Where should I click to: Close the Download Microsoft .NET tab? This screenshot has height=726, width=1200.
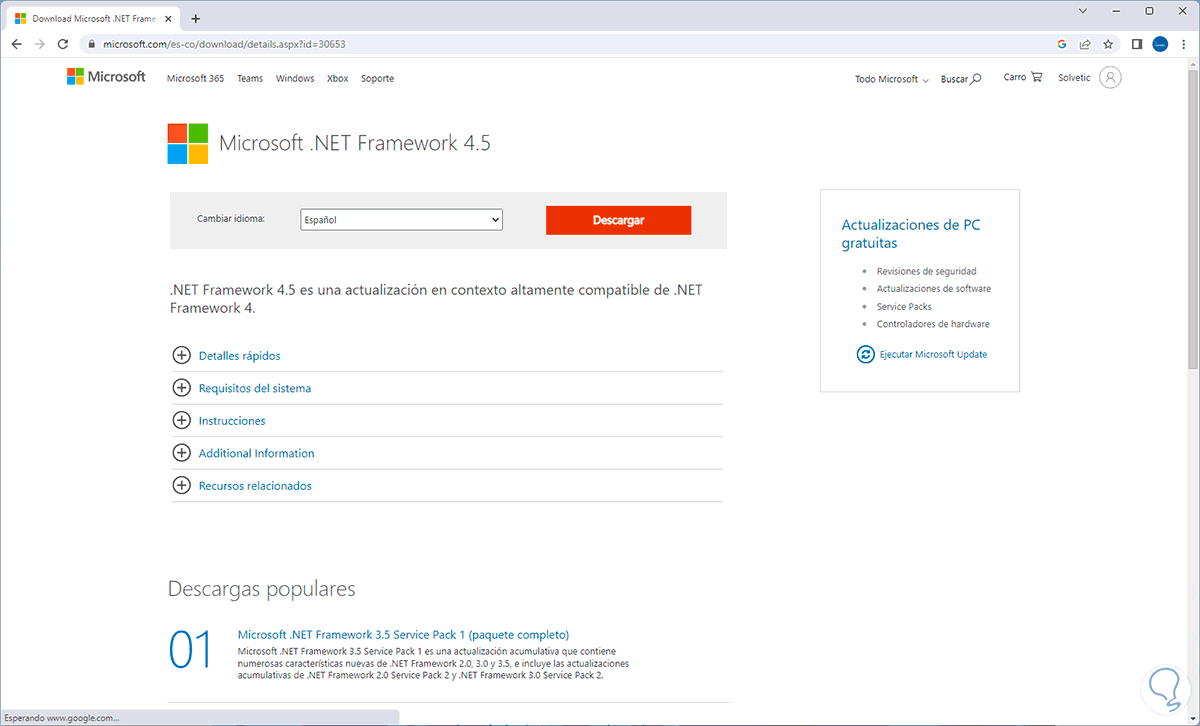point(169,18)
